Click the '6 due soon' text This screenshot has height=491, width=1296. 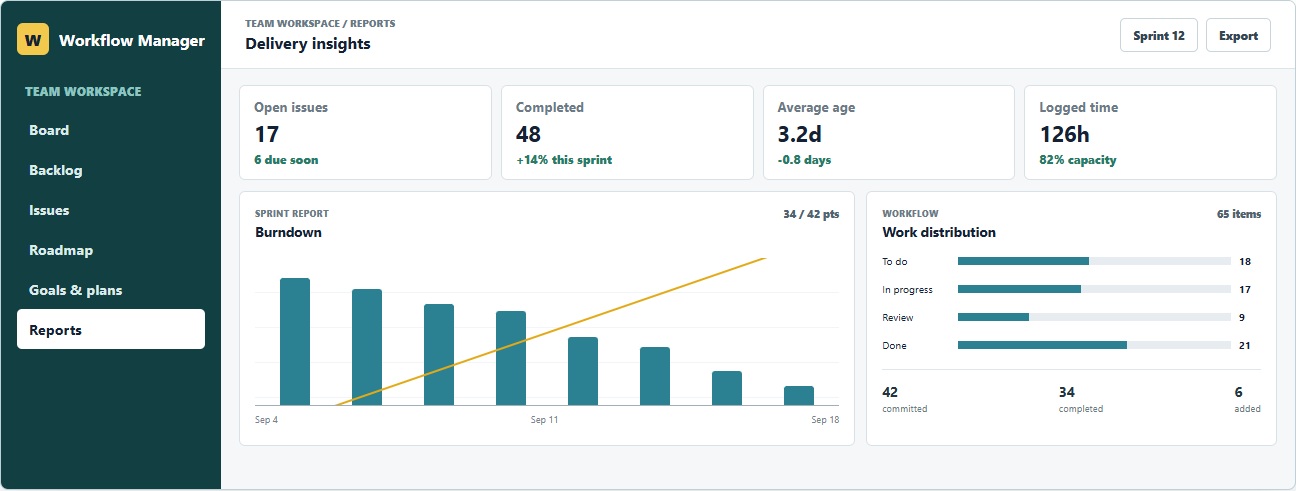tap(286, 160)
